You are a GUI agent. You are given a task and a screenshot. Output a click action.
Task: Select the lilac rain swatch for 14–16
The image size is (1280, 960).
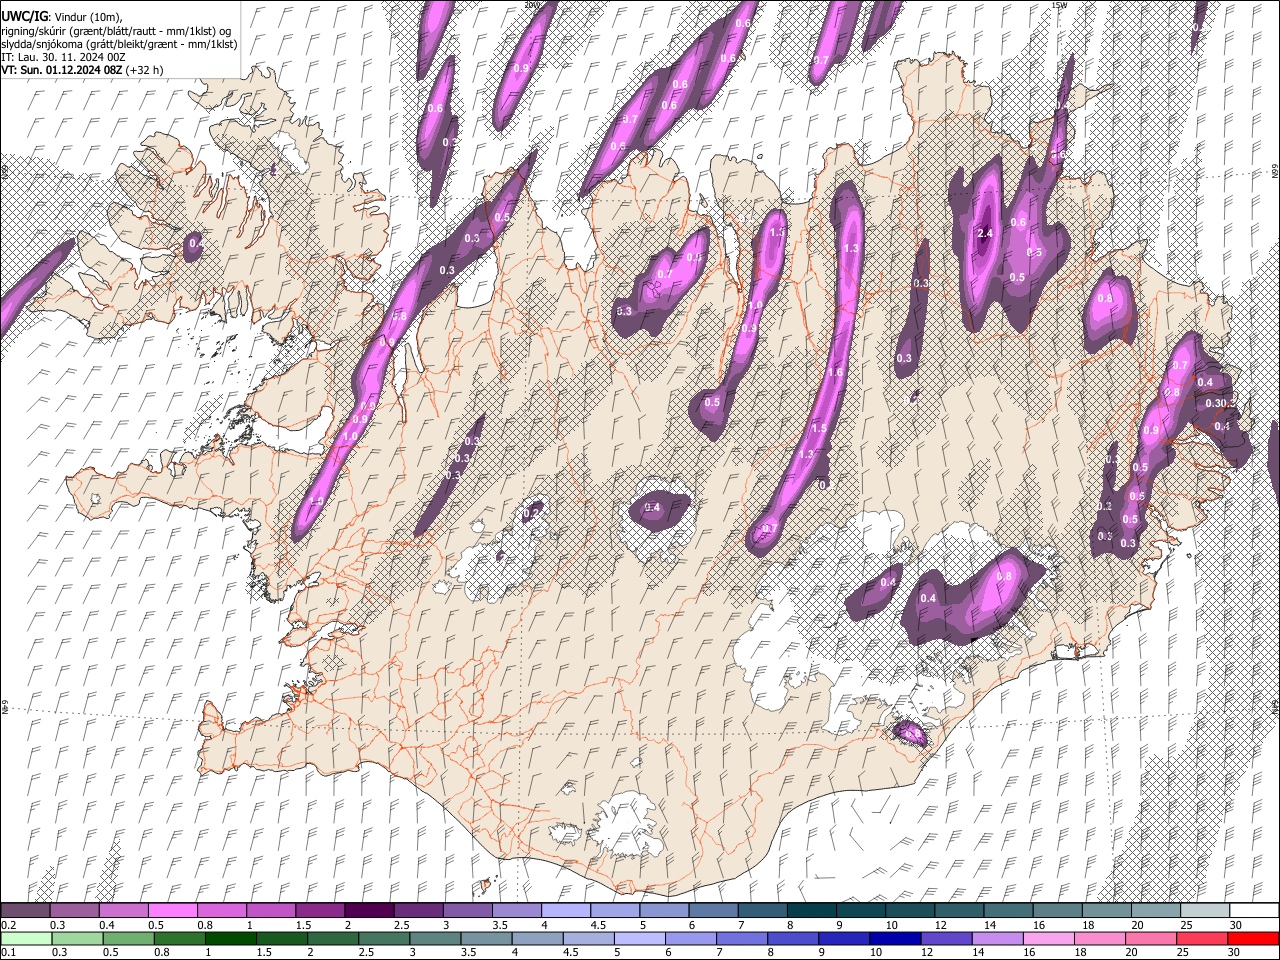click(x=996, y=938)
